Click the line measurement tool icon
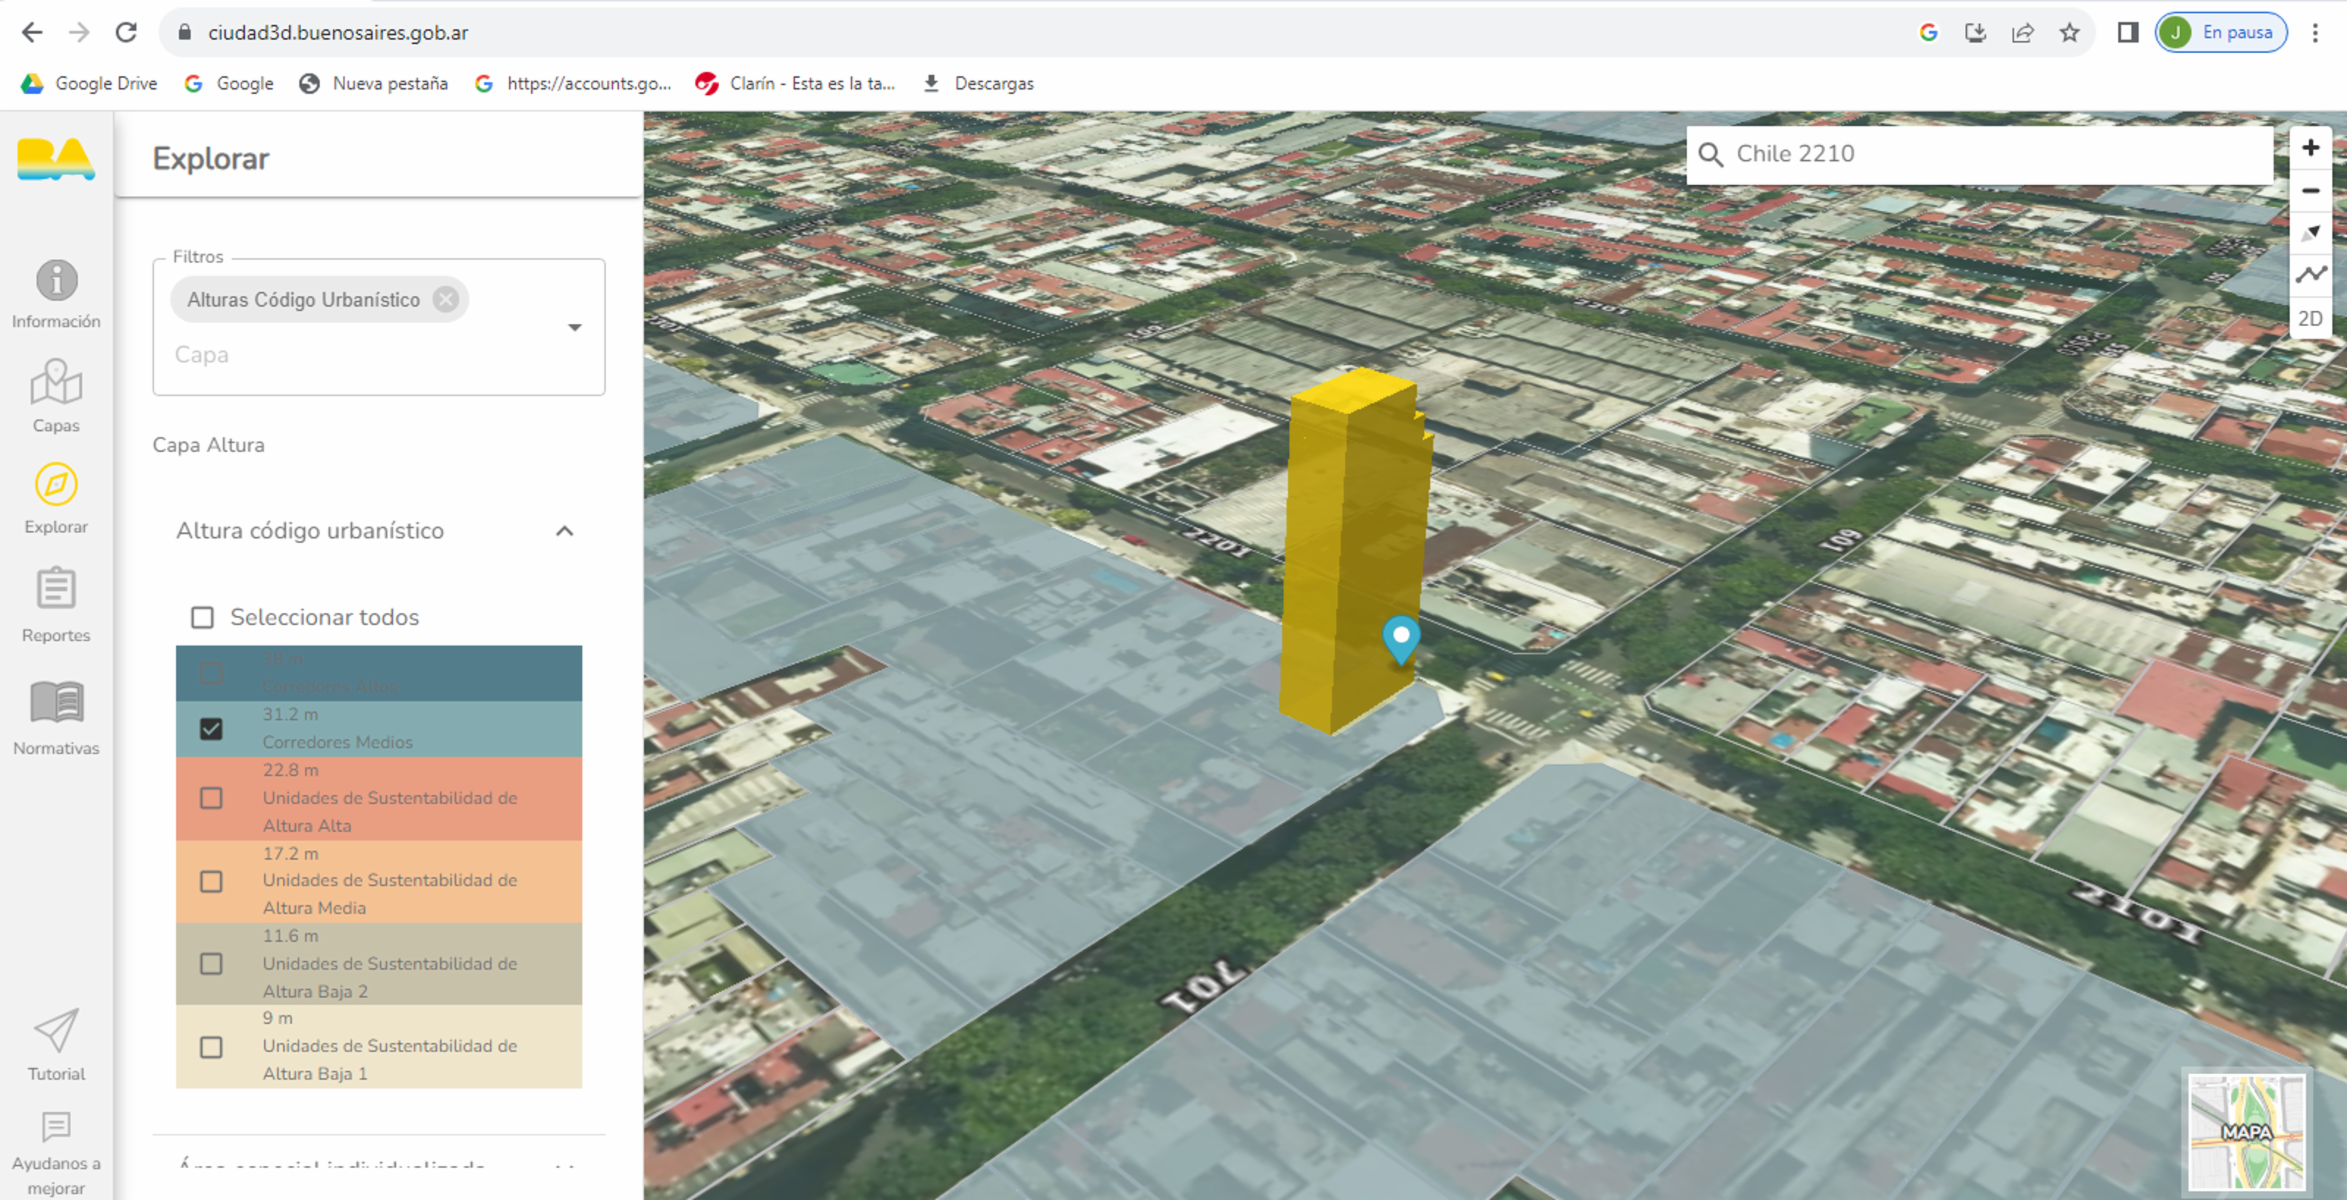The height and width of the screenshot is (1200, 2347). 2310,275
